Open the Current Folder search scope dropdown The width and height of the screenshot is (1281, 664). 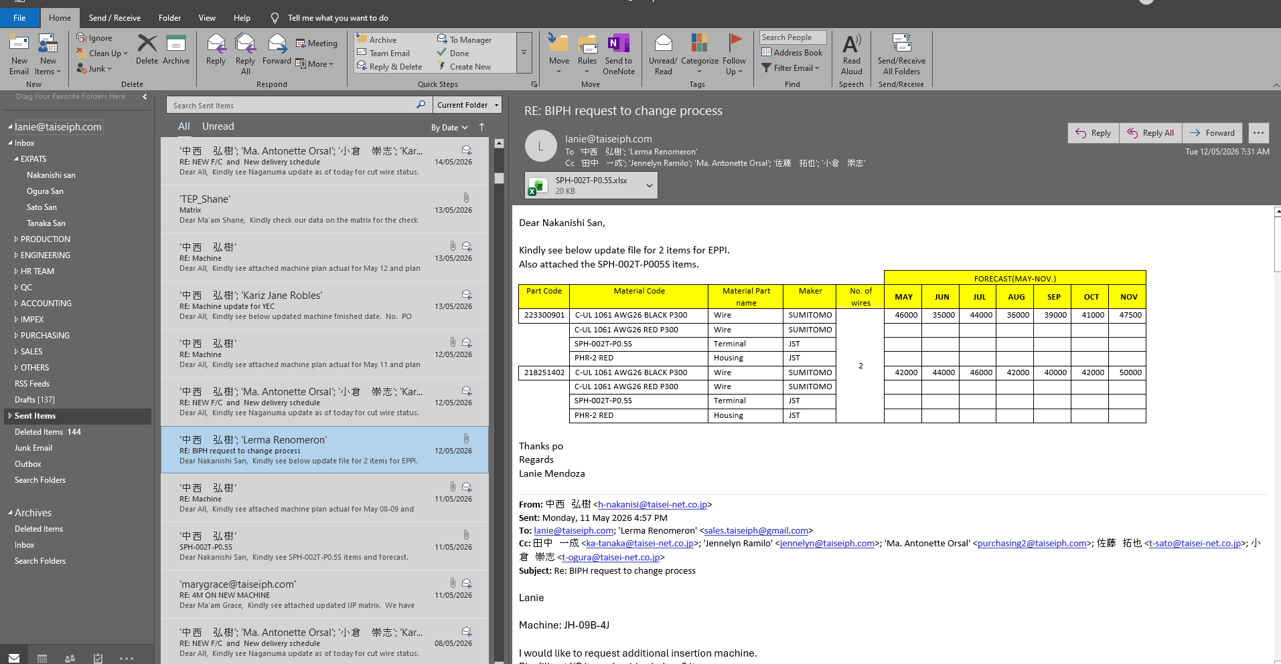coord(467,105)
